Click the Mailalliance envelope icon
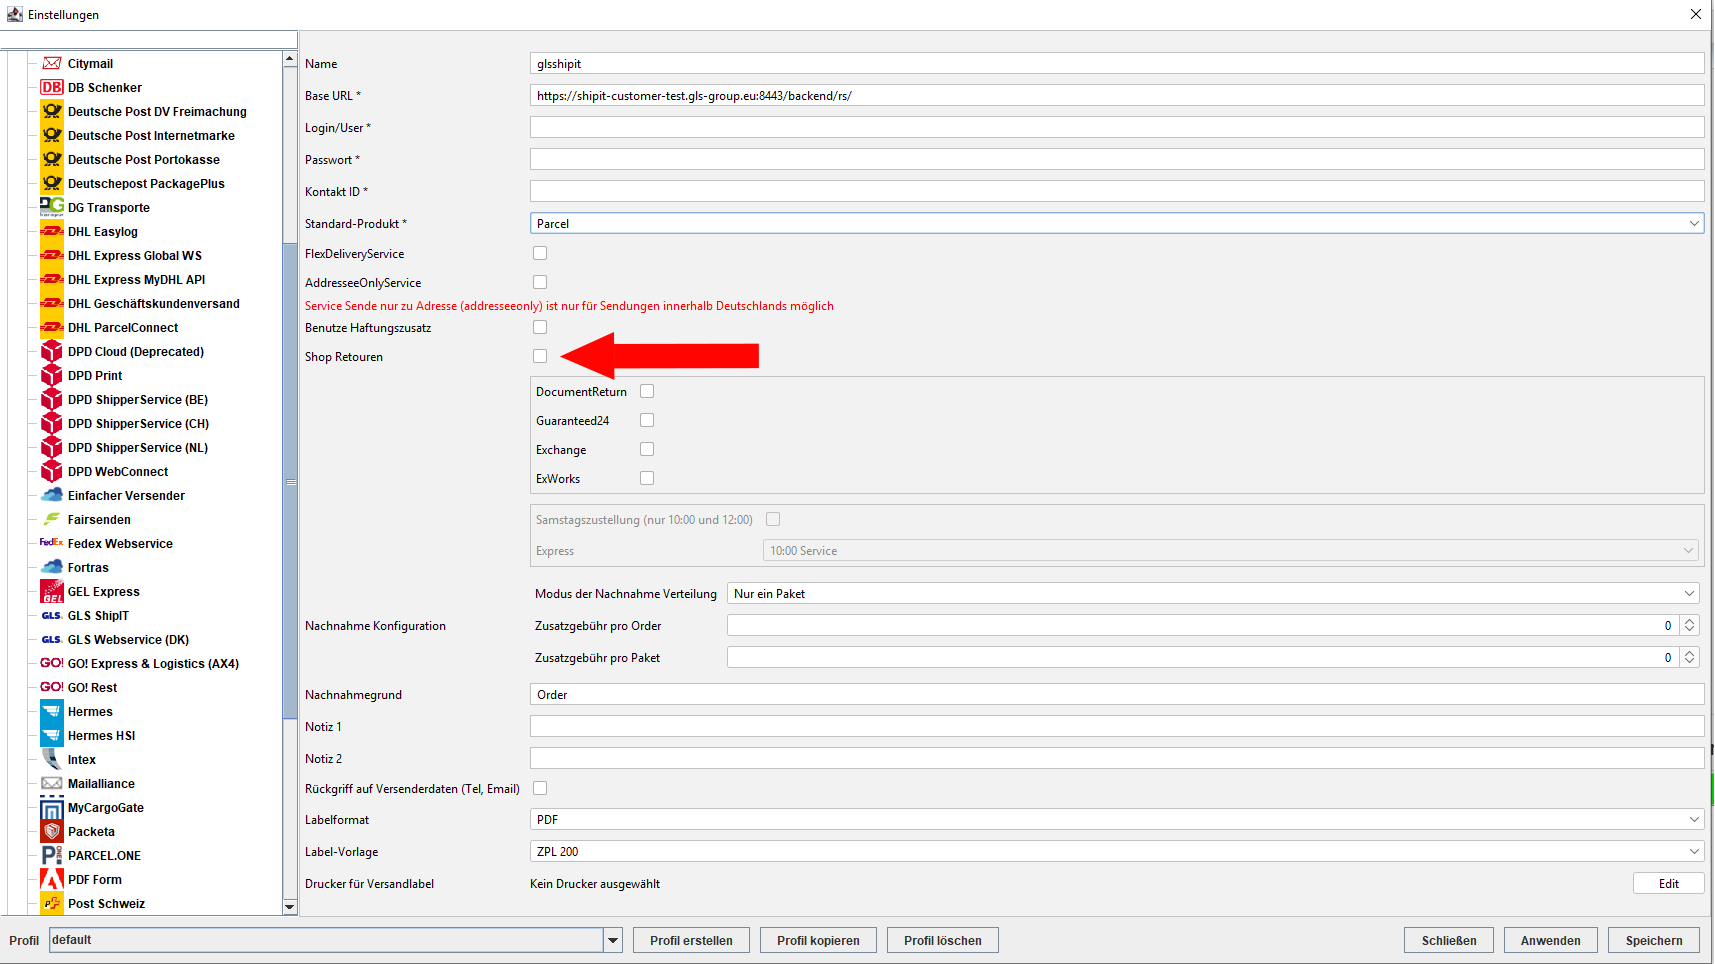The width and height of the screenshot is (1715, 964). pyautogui.click(x=52, y=783)
